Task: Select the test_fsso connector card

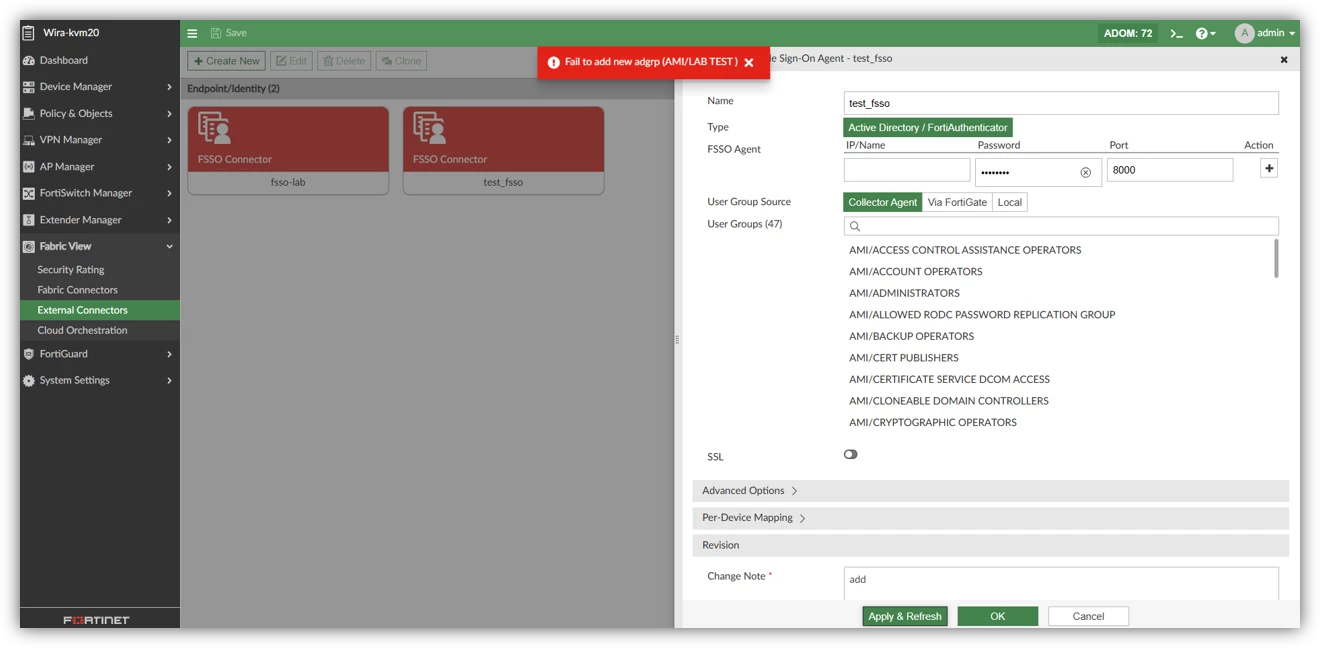Action: tap(503, 150)
